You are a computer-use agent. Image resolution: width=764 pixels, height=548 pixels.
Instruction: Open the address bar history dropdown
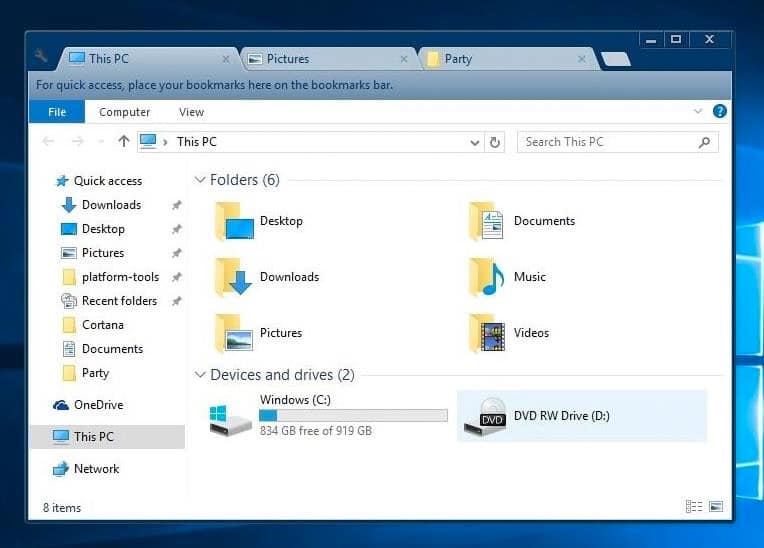pos(475,142)
